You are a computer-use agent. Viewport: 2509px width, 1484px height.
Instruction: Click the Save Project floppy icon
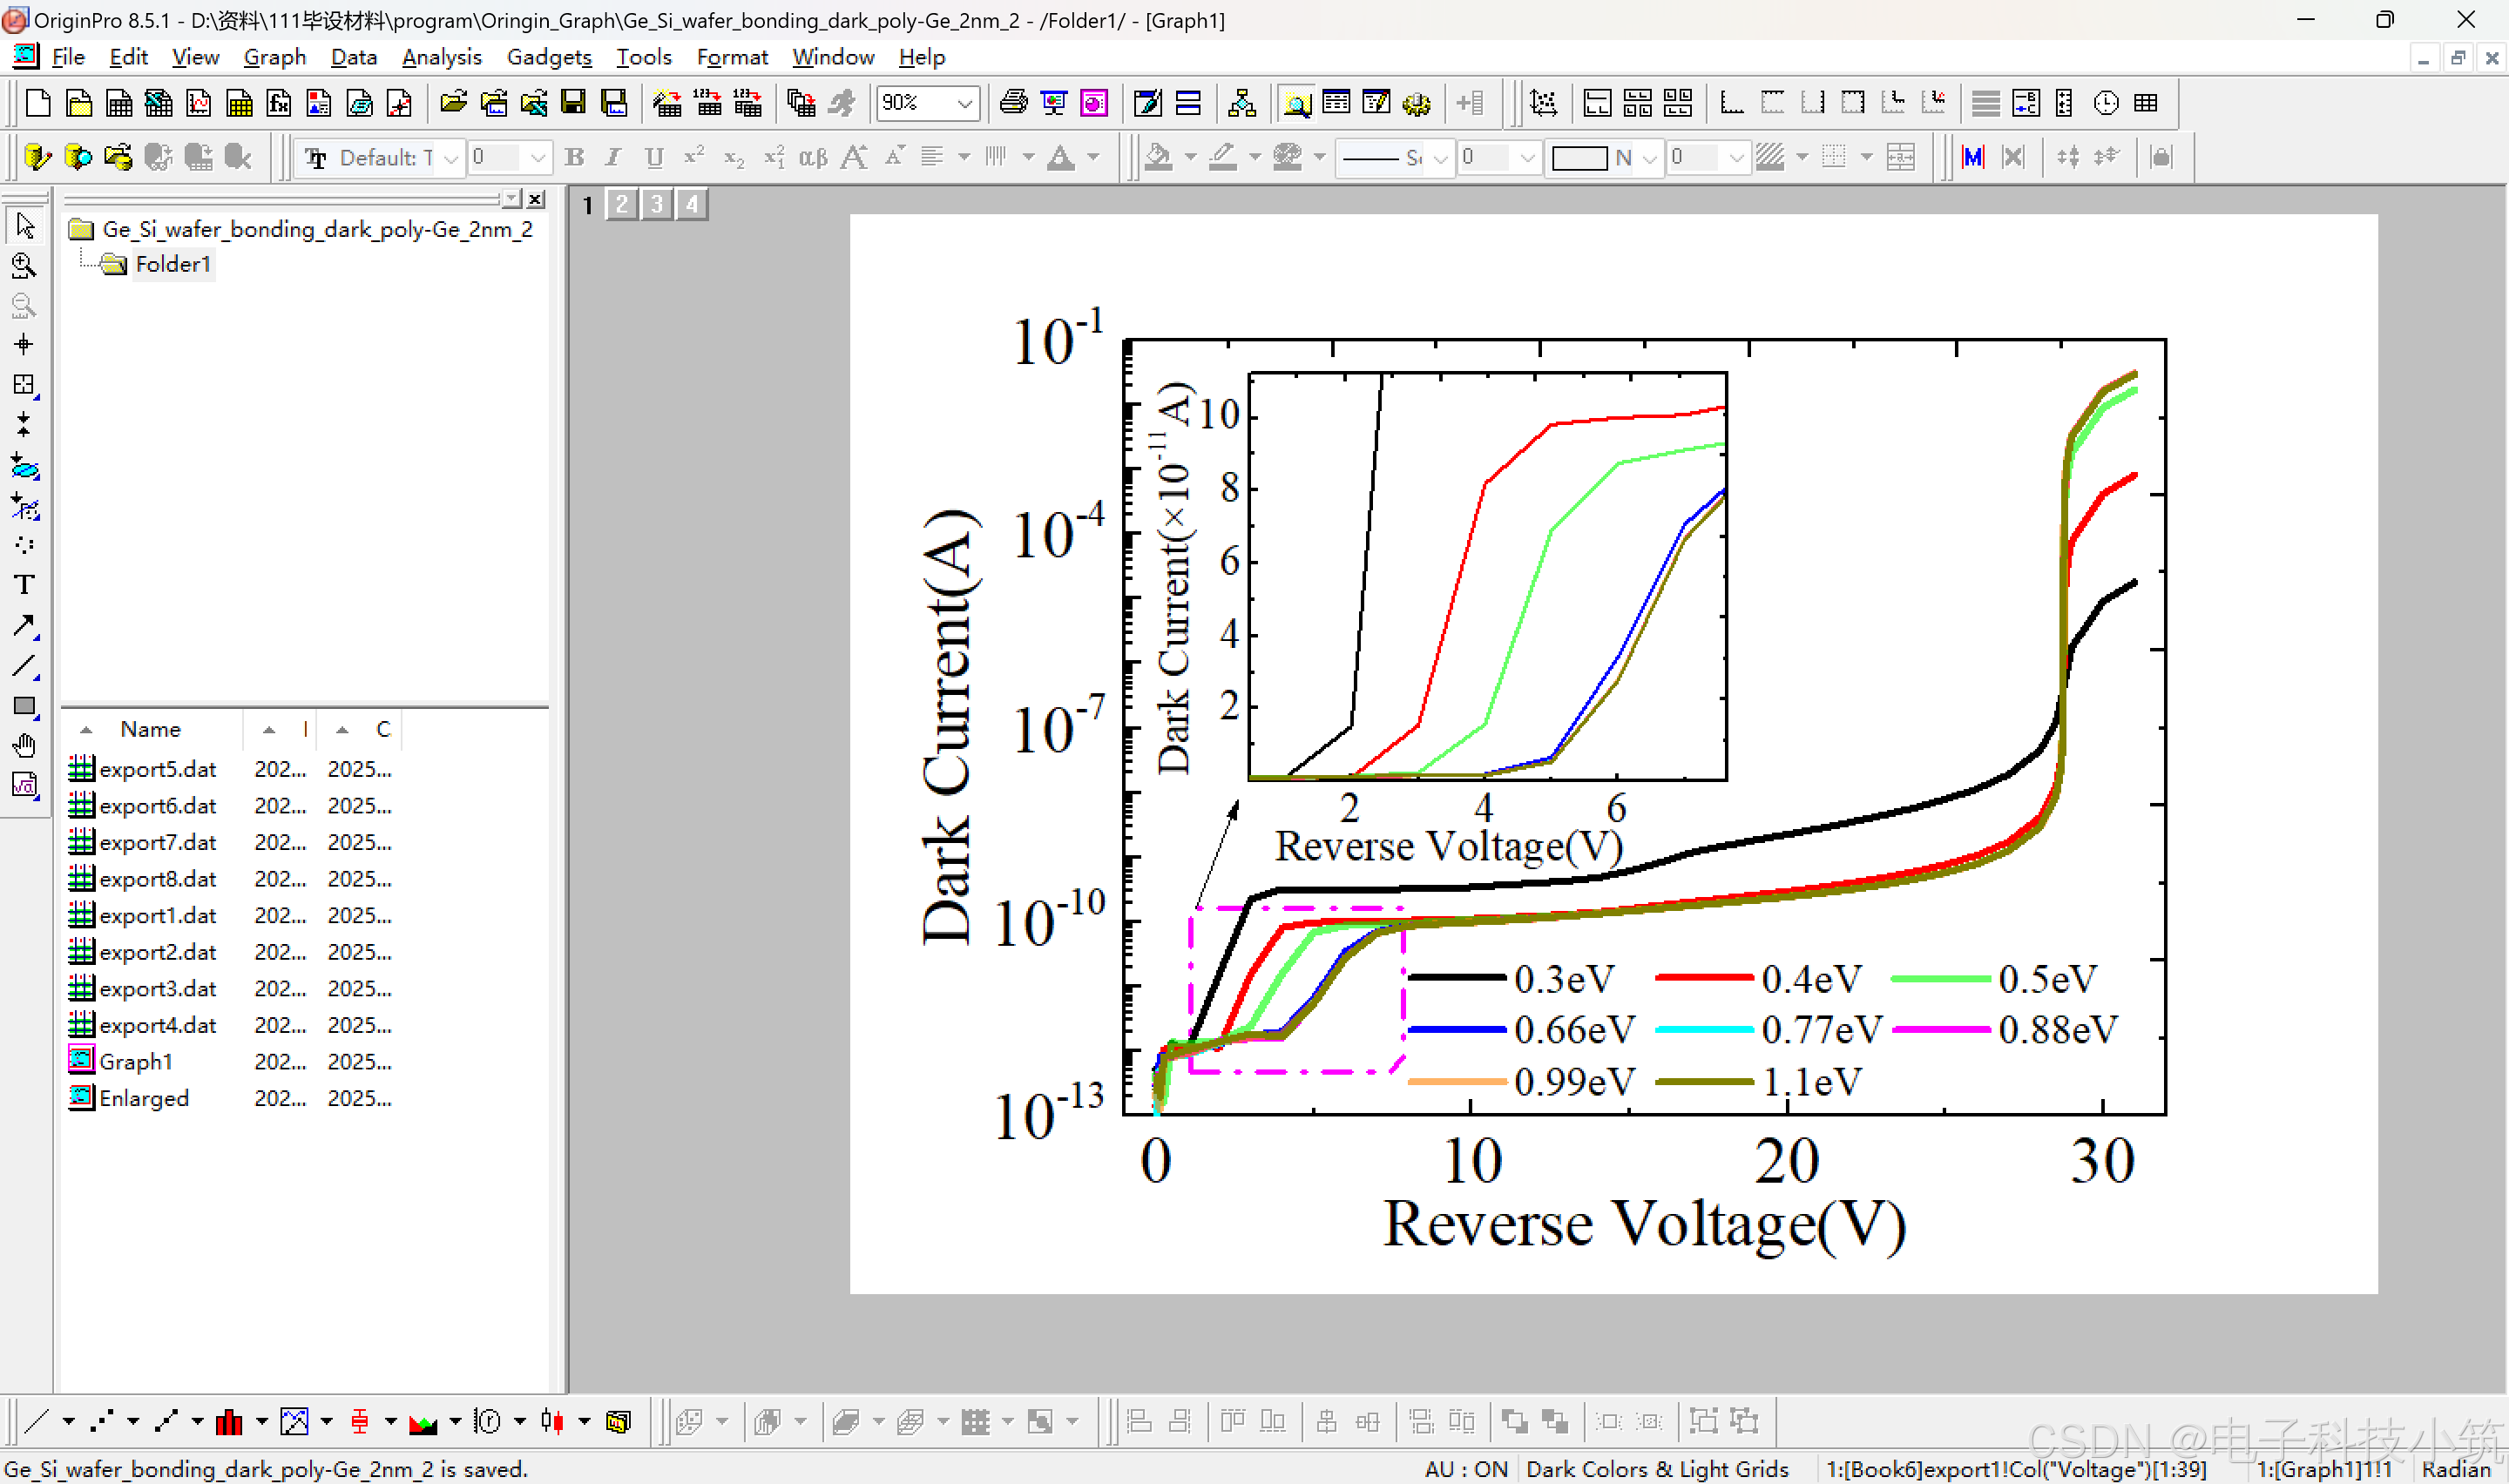point(573,103)
